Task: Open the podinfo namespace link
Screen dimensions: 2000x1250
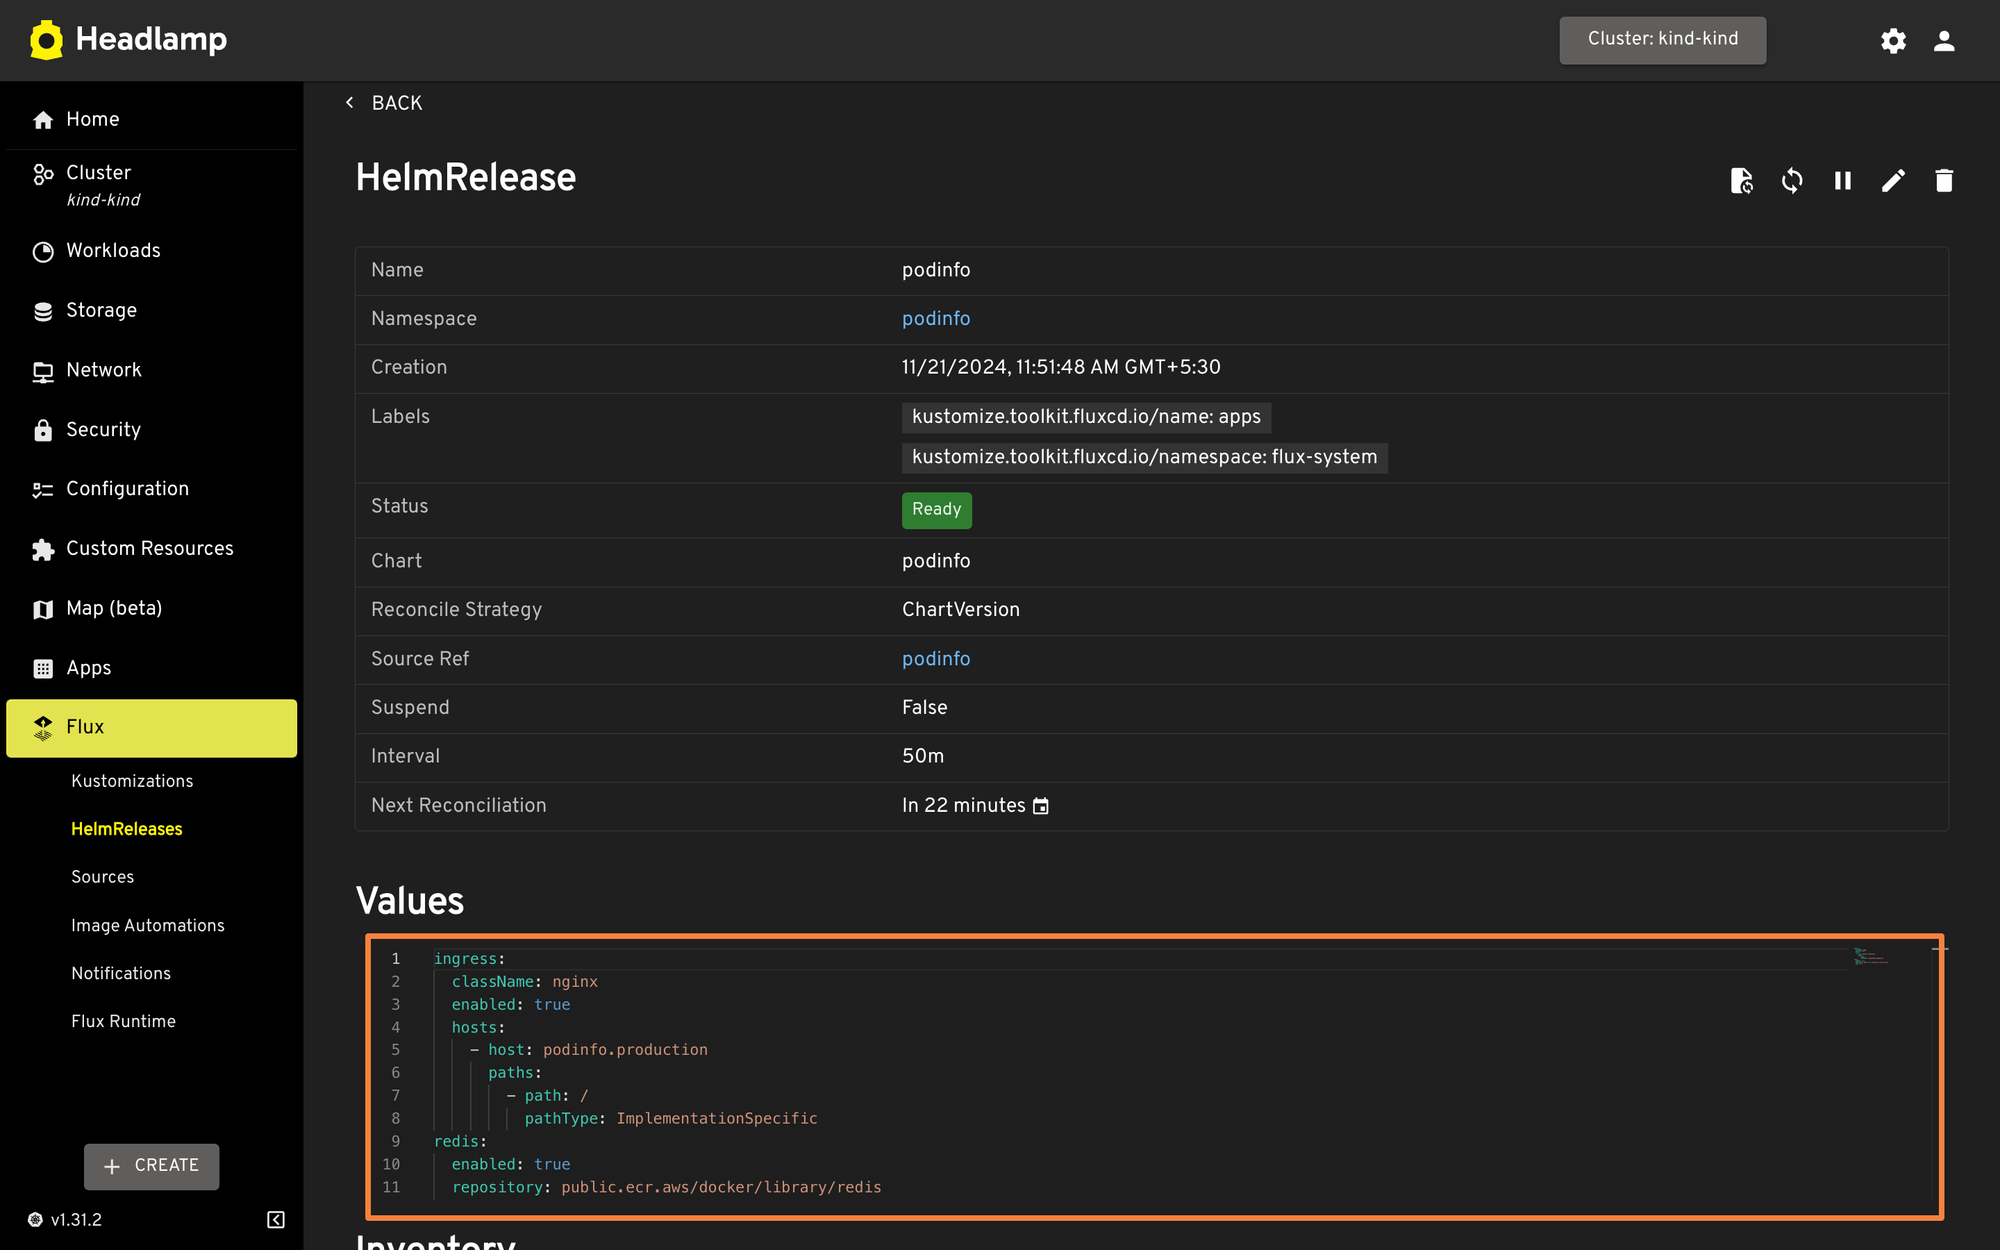Action: (x=936, y=319)
